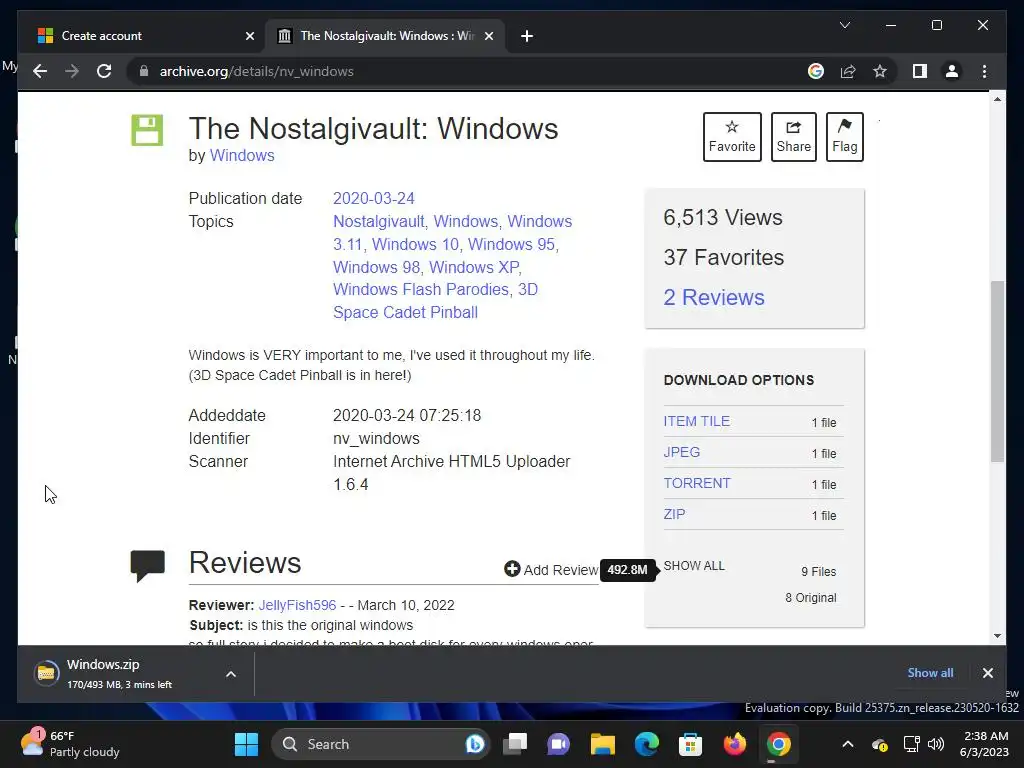This screenshot has width=1024, height=768.
Task: Flag this archive item
Action: click(x=844, y=136)
